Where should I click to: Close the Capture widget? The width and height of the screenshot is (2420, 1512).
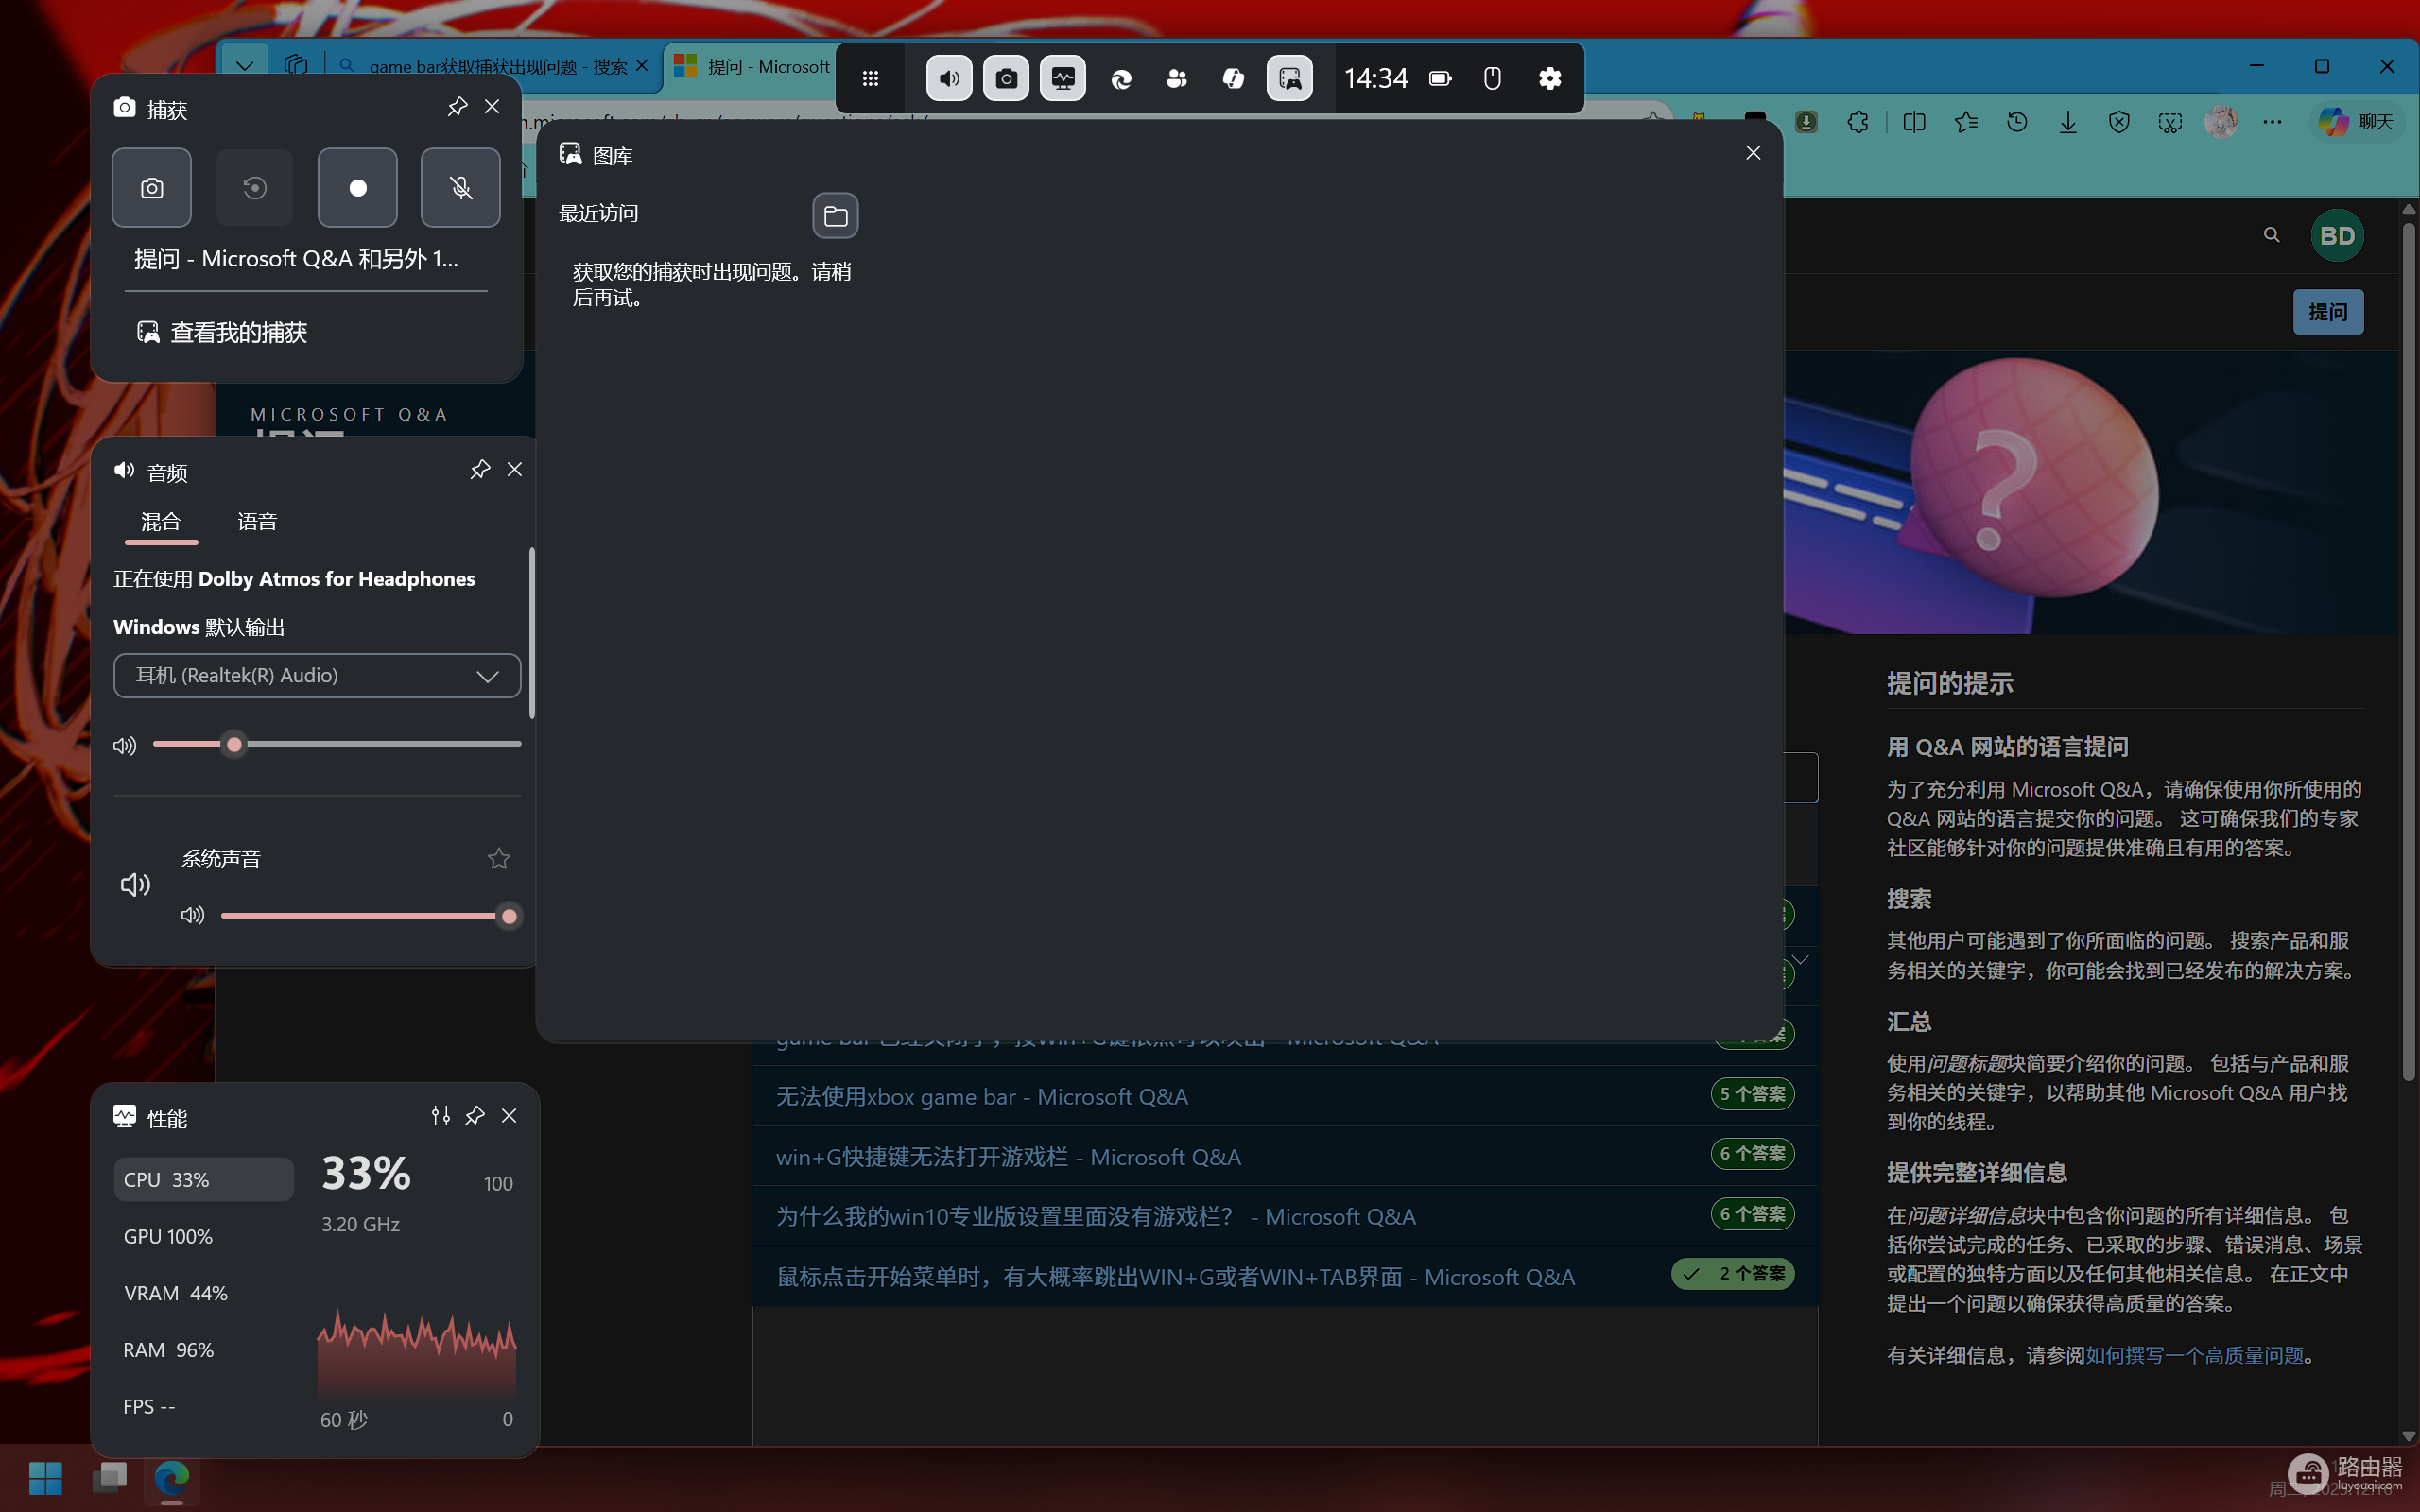(492, 107)
